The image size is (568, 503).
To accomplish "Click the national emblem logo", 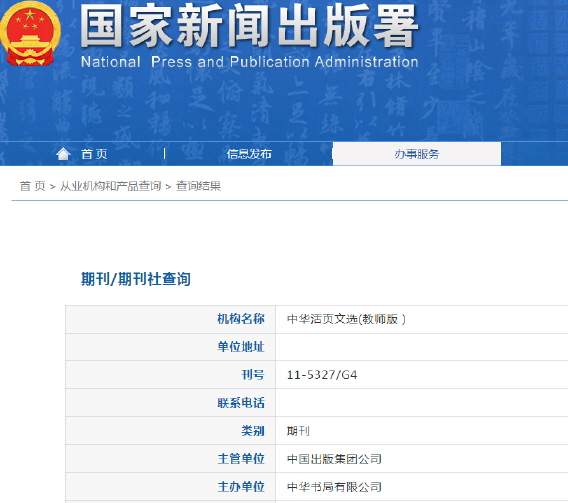I will click(30, 34).
